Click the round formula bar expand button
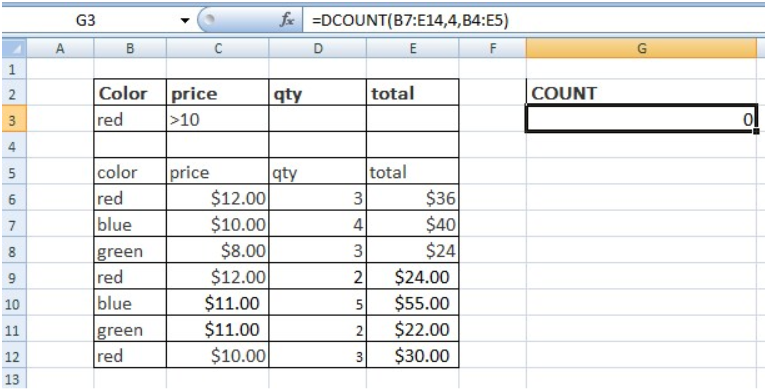The image size is (765, 390). coord(209,20)
